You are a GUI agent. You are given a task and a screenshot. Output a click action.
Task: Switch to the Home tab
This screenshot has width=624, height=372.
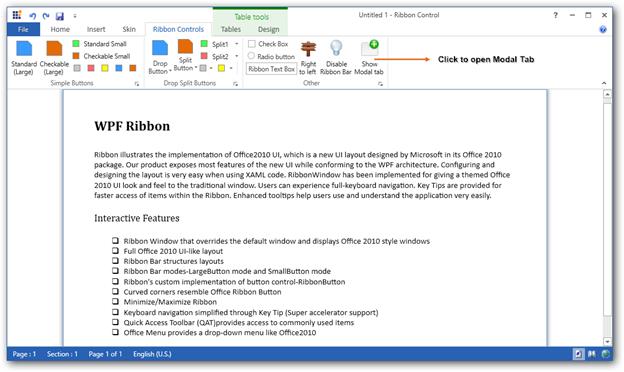tap(60, 29)
